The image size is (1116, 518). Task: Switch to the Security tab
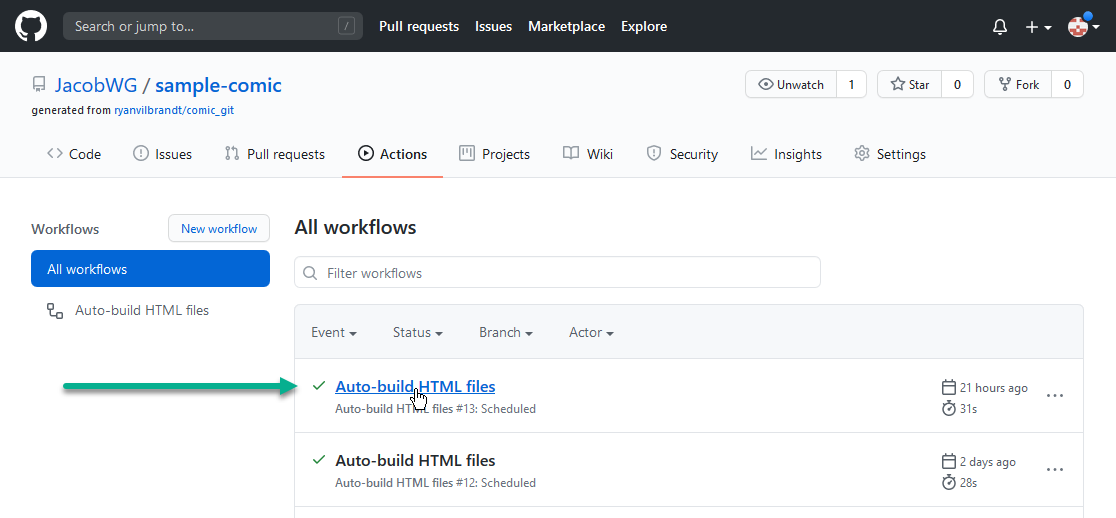click(x=682, y=154)
